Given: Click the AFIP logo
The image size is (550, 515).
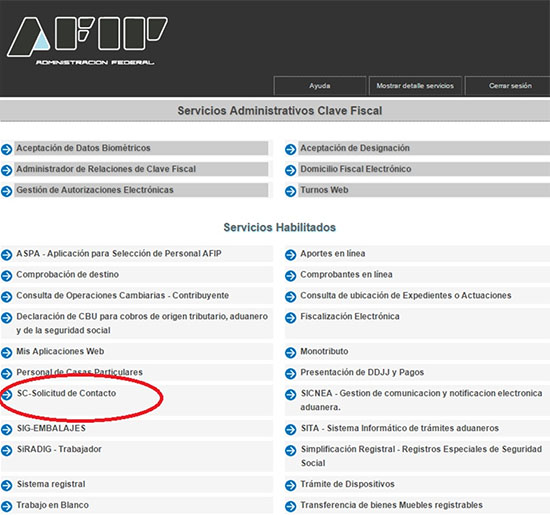Looking at the screenshot, I should [x=87, y=41].
